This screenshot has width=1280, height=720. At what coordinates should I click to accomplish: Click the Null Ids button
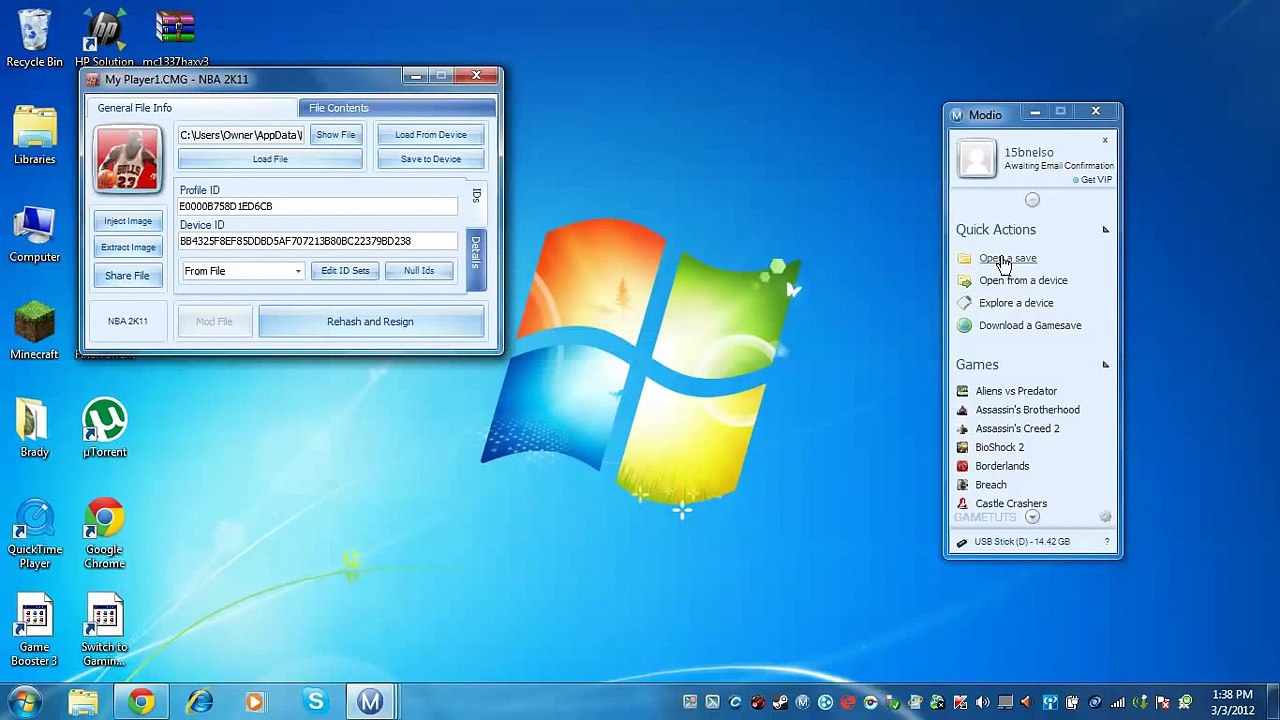coord(419,271)
